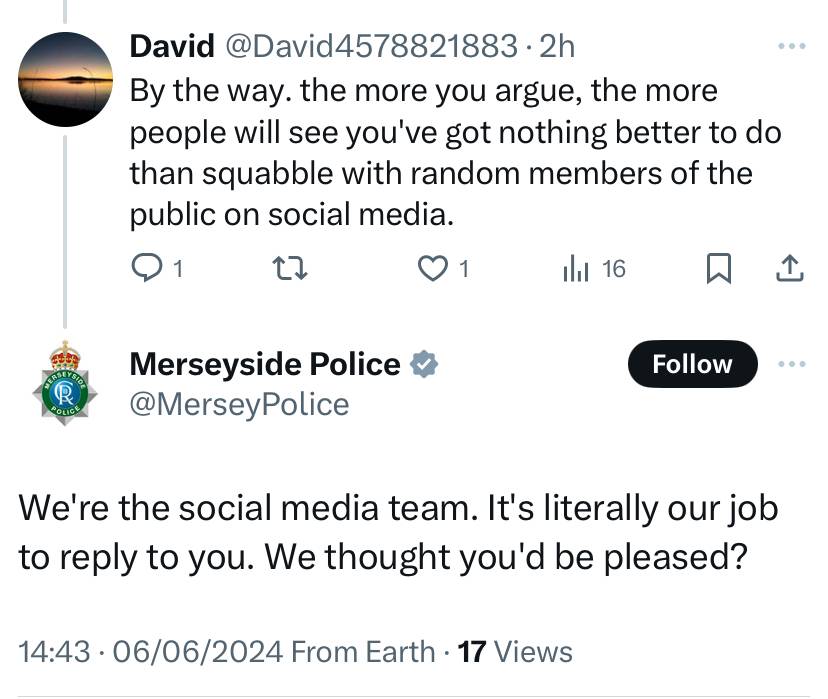Open more options on David's tweet
This screenshot has height=699, width=828.
pos(792,46)
